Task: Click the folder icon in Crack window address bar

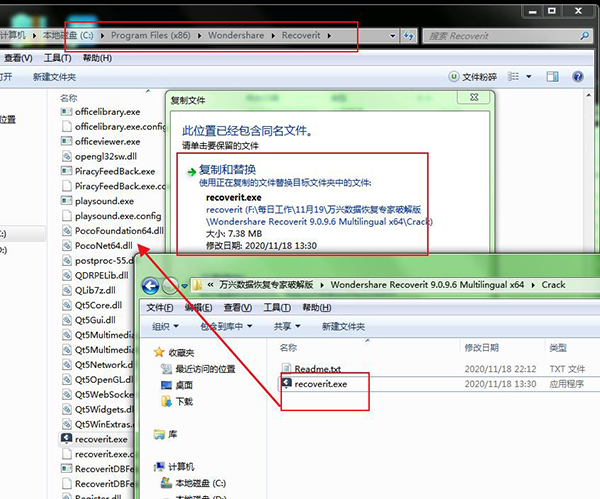Action: click(x=197, y=285)
